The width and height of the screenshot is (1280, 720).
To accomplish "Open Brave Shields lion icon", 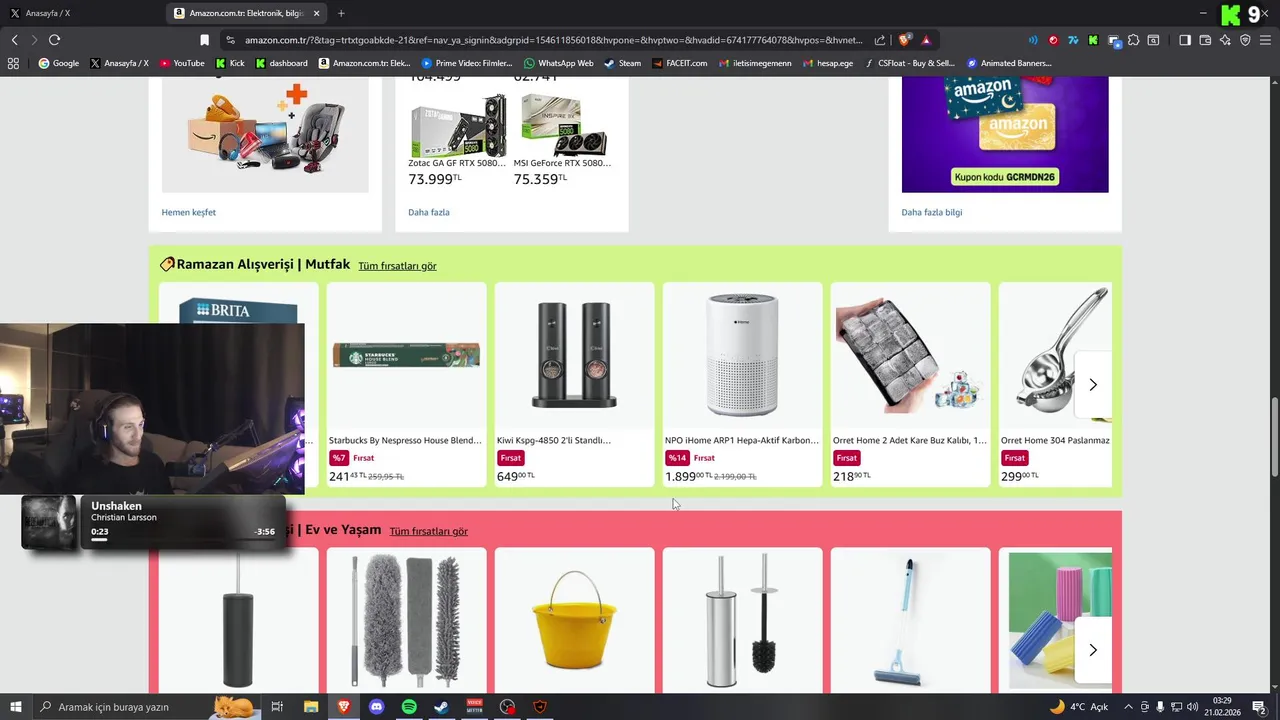I will (904, 40).
